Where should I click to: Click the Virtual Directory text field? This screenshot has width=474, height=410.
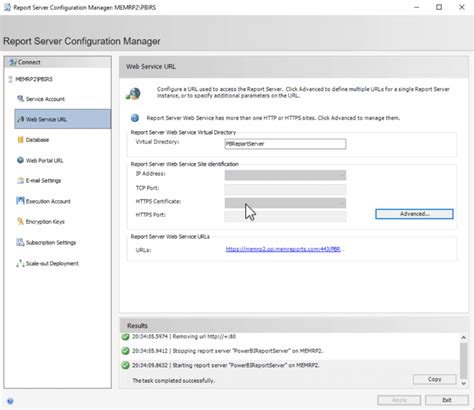(285, 144)
